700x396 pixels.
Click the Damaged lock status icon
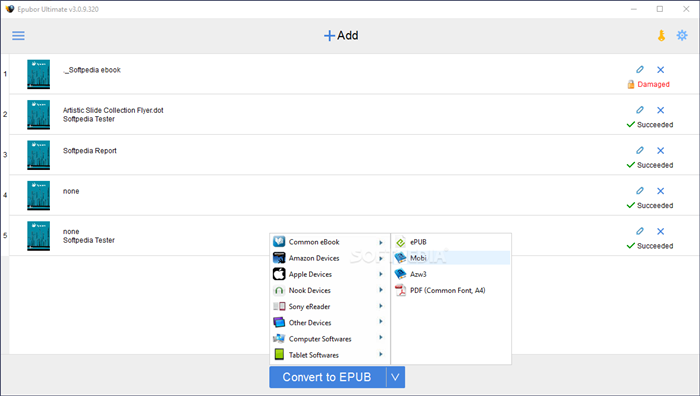[631, 84]
